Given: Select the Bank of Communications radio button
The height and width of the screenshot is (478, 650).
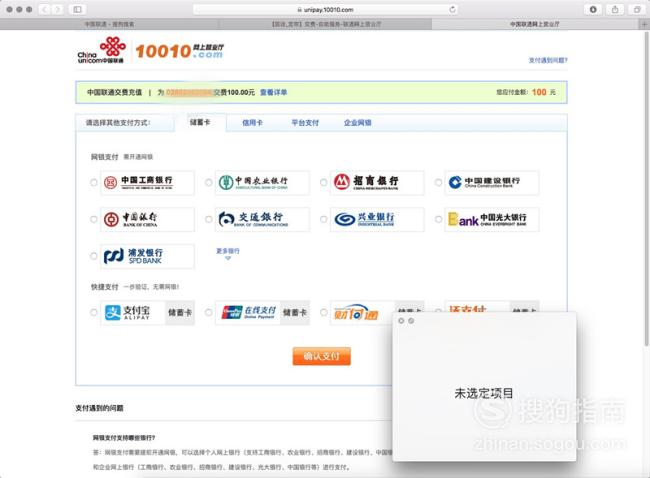Looking at the screenshot, I should [x=209, y=219].
